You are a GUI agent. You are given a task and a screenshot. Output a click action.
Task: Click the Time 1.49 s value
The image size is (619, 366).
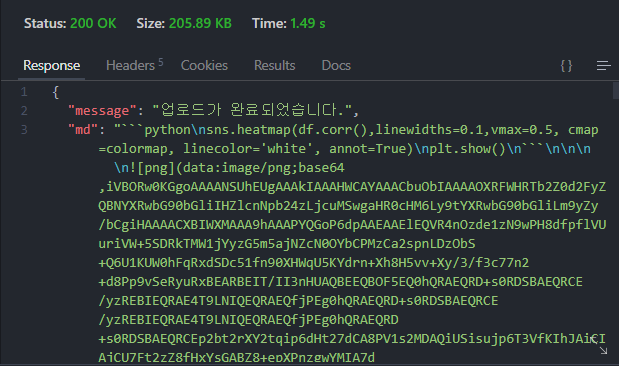coord(308,23)
